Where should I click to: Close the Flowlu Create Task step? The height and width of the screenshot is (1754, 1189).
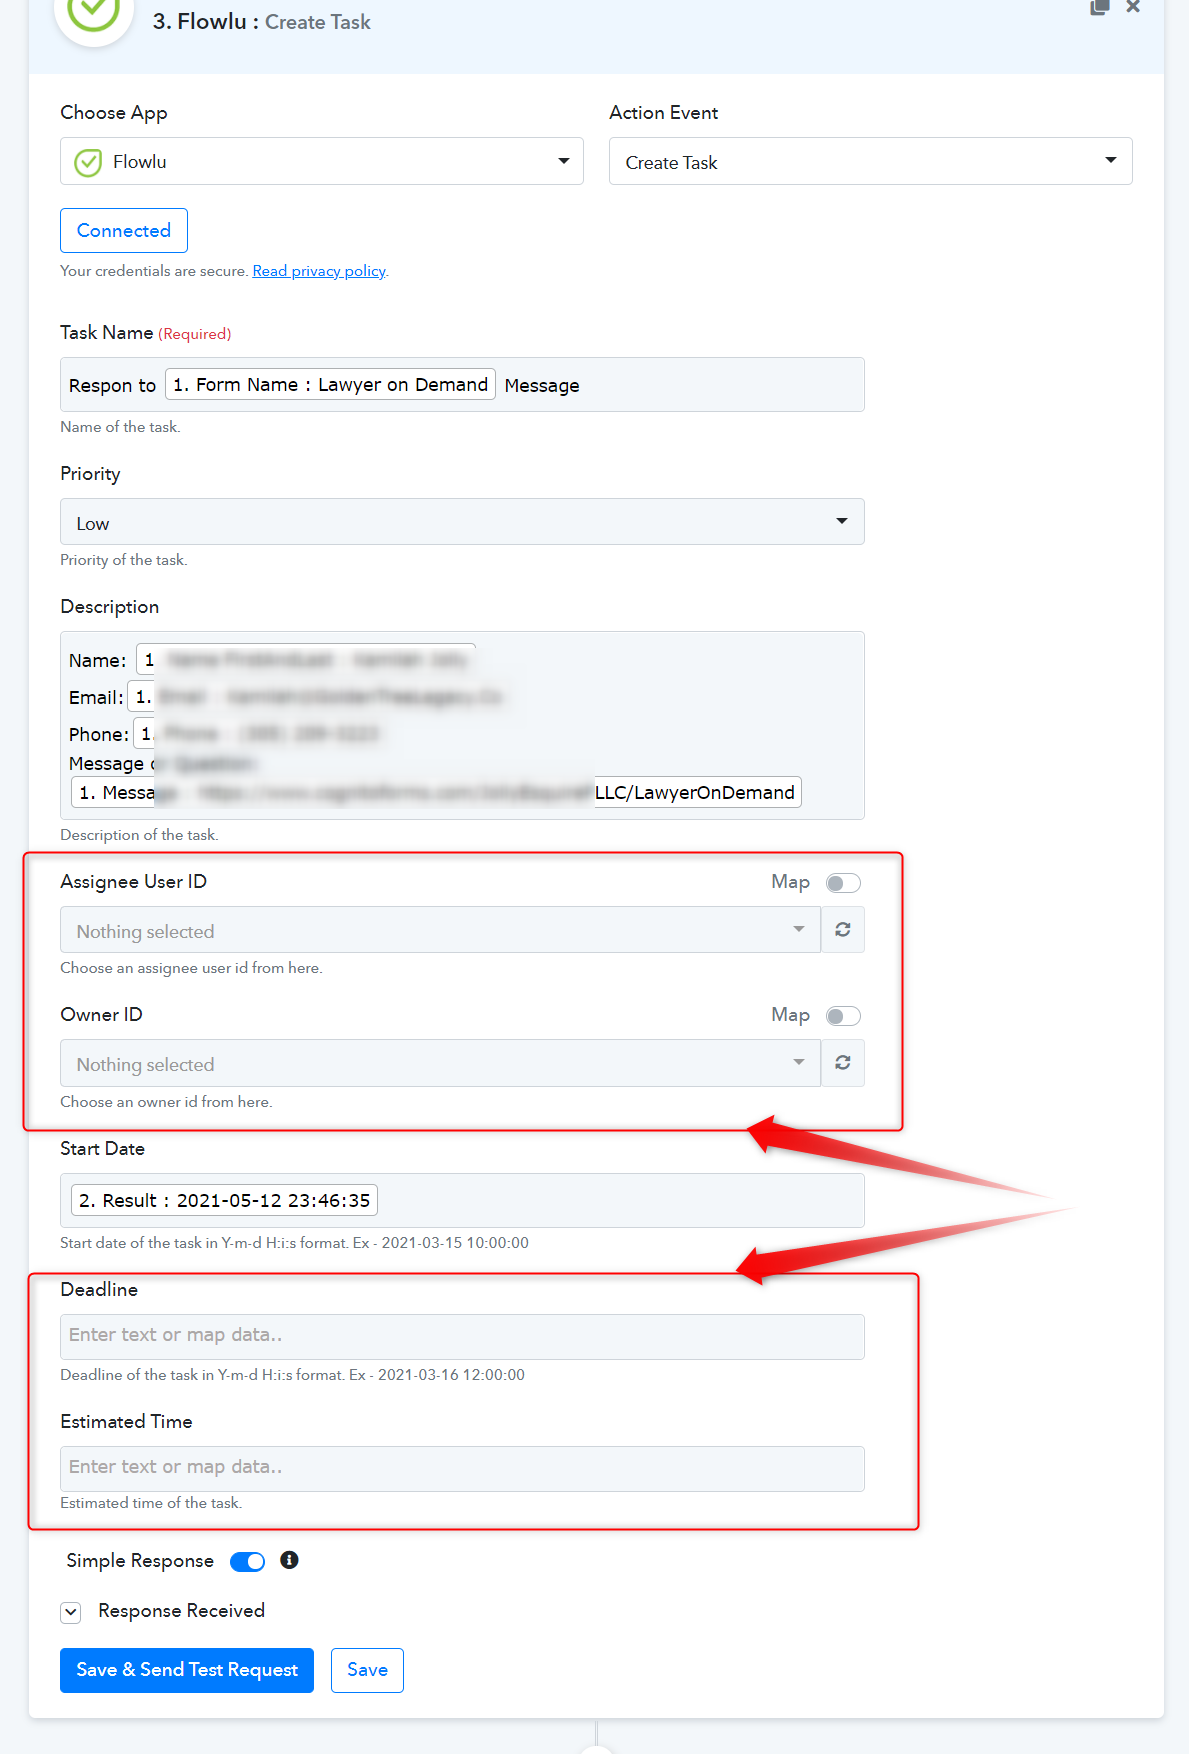coord(1133,7)
